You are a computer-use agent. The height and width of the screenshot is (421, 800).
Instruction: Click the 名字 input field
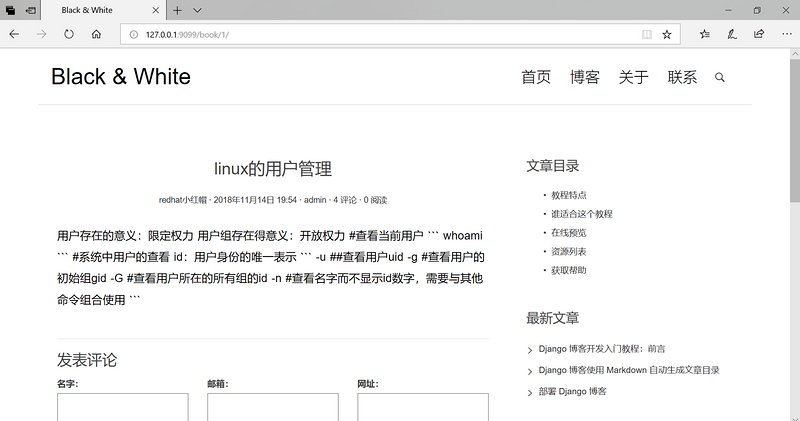[123, 407]
